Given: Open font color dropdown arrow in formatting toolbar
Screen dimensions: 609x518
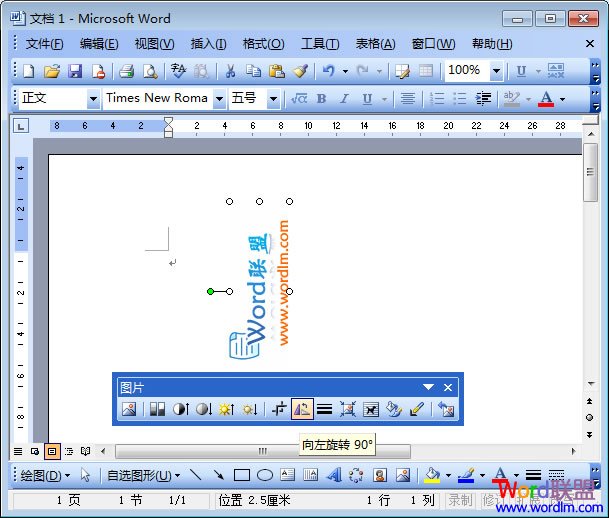Looking at the screenshot, I should pyautogui.click(x=562, y=99).
